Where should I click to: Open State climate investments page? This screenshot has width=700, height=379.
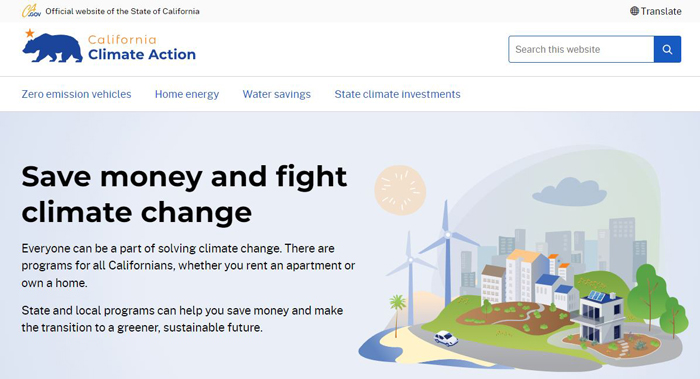[397, 94]
